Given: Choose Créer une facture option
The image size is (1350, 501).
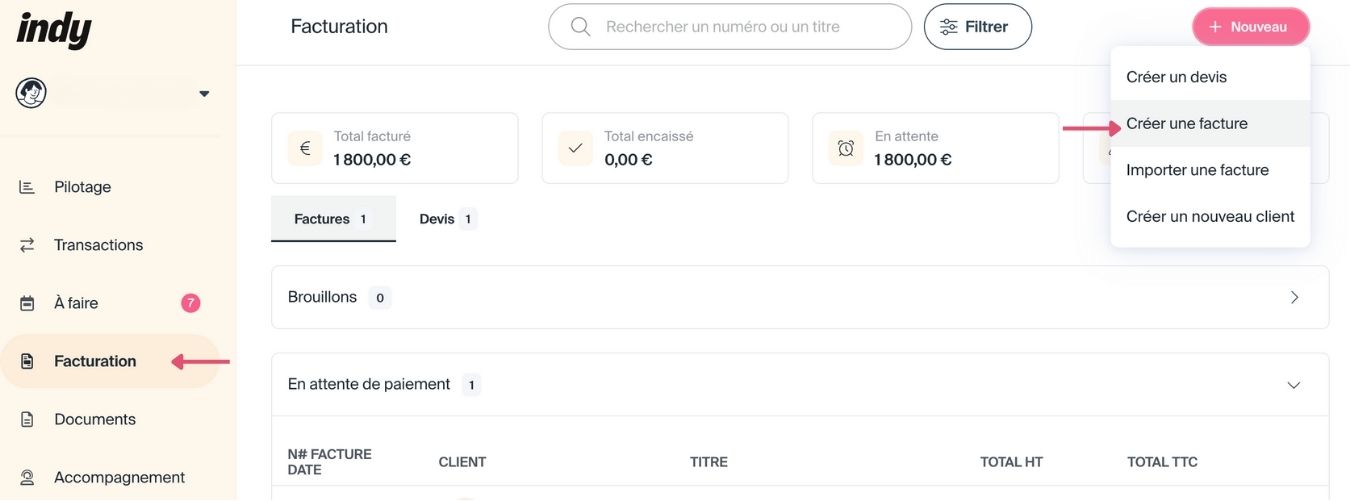Looking at the screenshot, I should (1187, 124).
